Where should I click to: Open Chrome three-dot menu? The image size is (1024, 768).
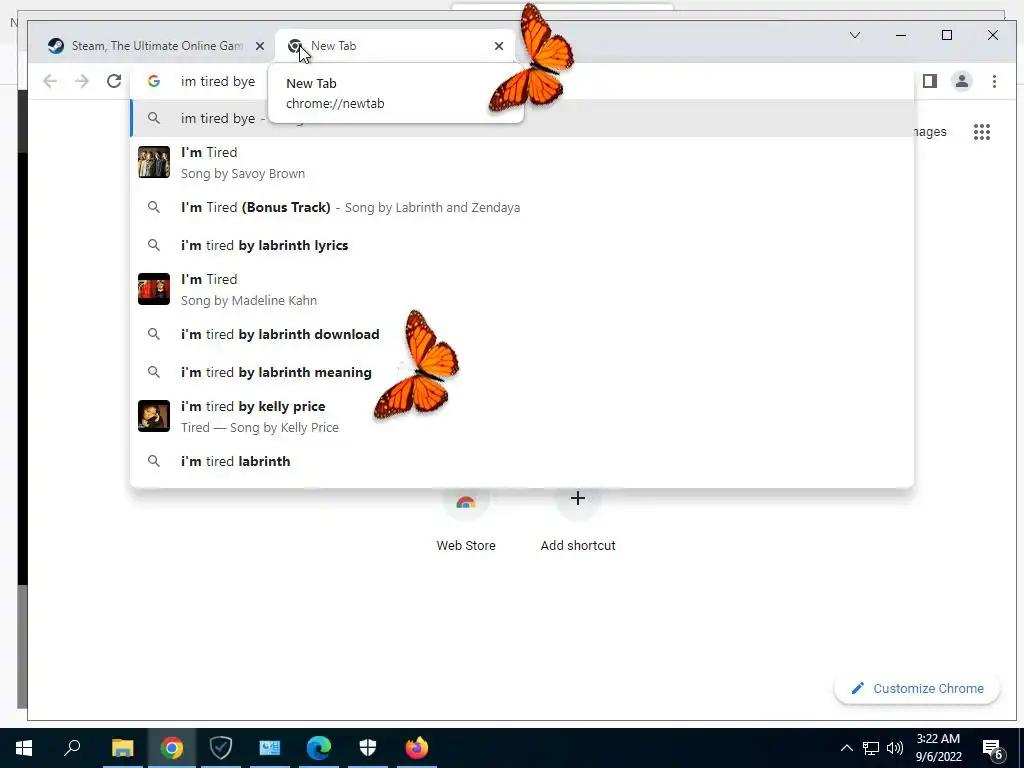click(x=994, y=81)
